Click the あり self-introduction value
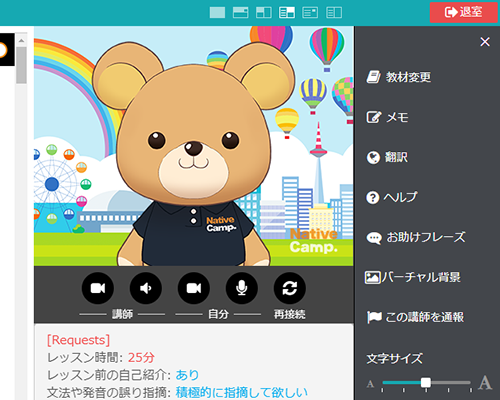 click(x=187, y=375)
